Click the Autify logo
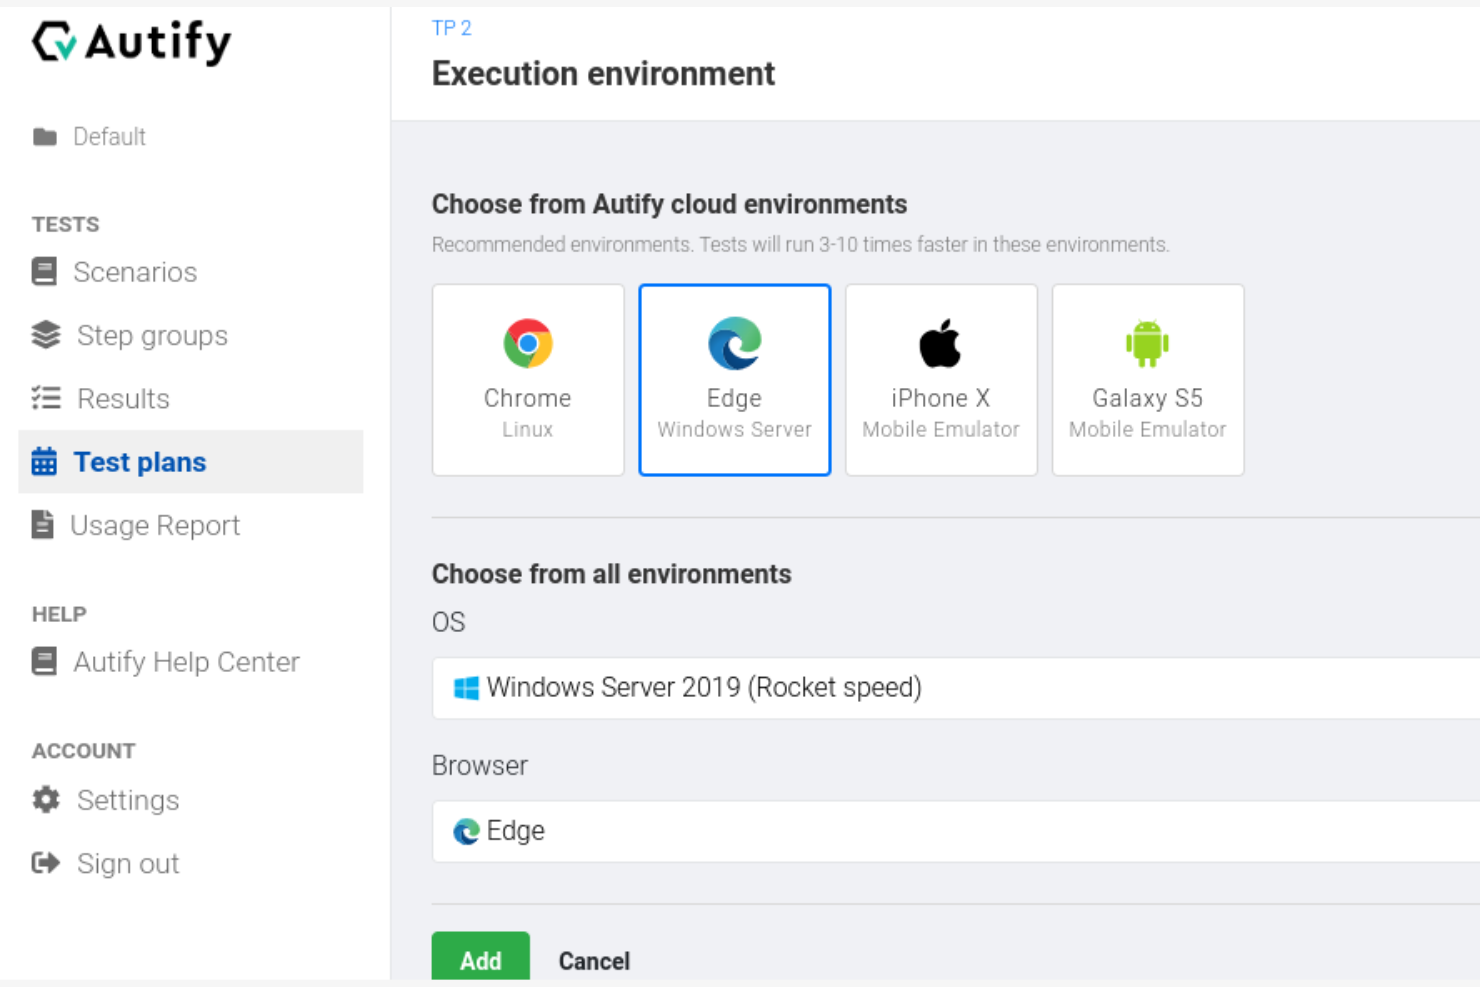 click(x=130, y=43)
